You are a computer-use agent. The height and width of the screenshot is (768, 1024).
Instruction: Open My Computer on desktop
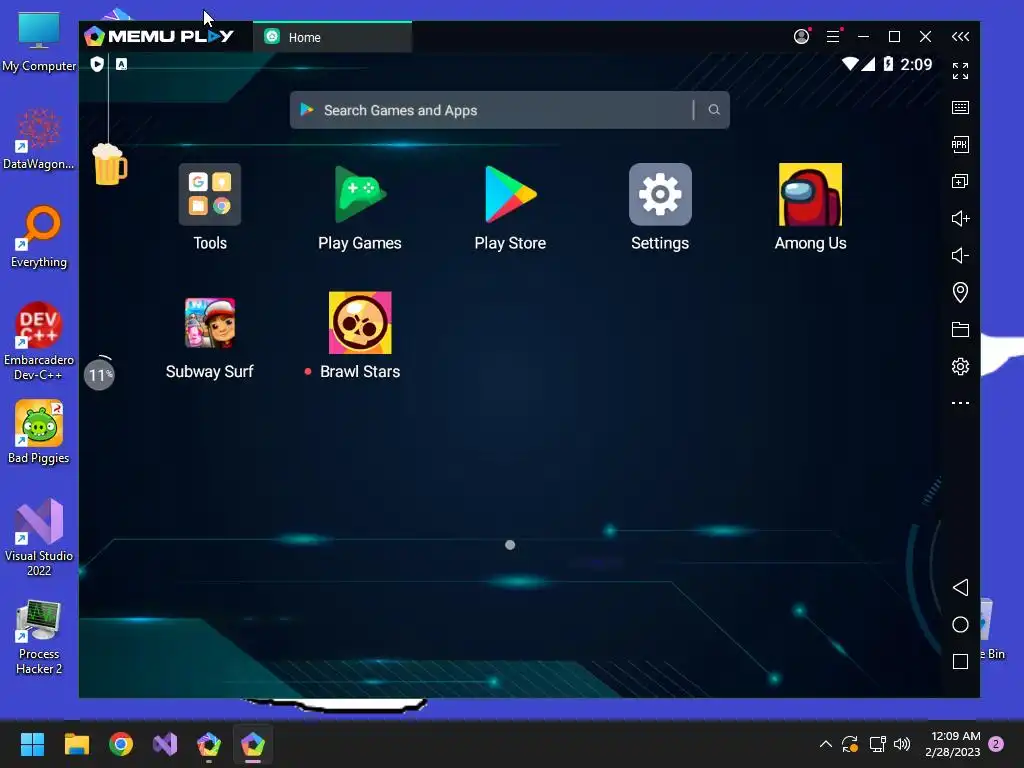coord(39,41)
